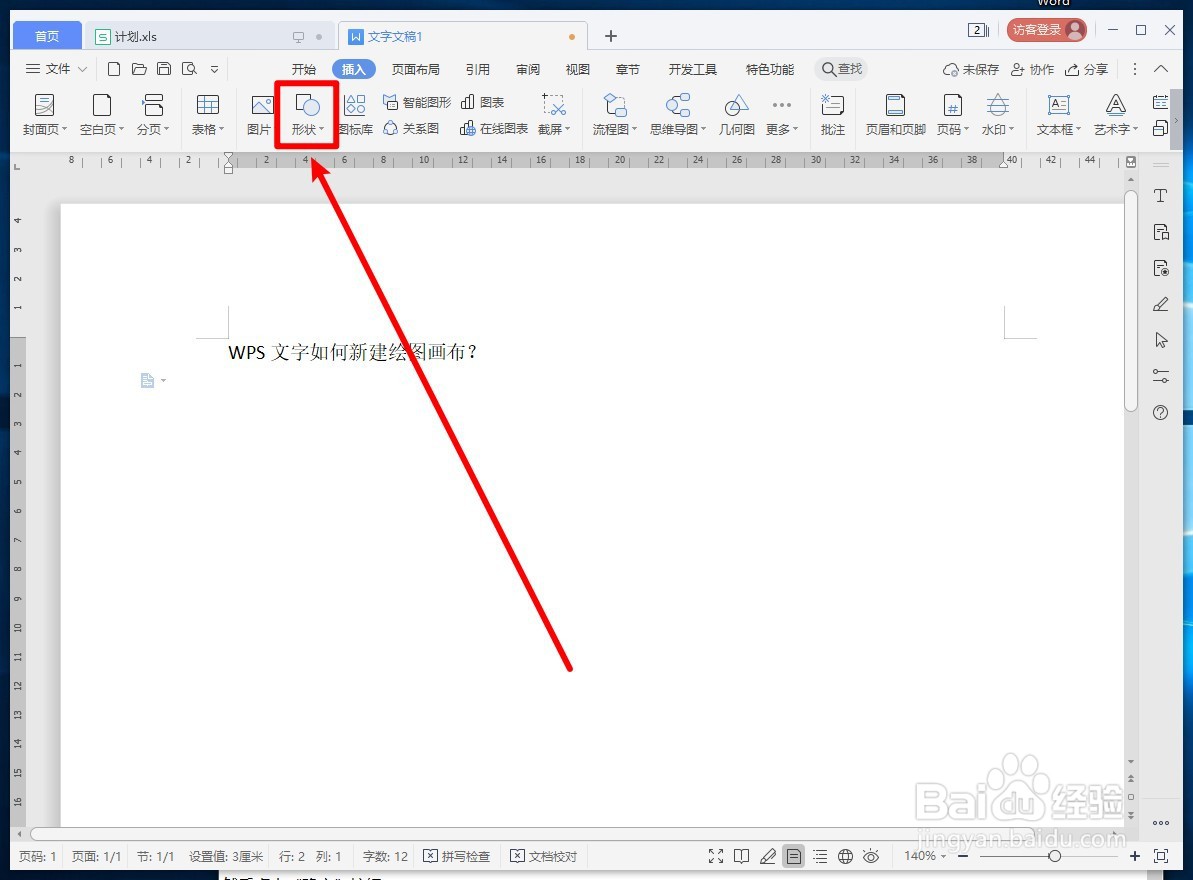Click the save icon in quick access
Image resolution: width=1193 pixels, height=880 pixels.
click(x=164, y=69)
